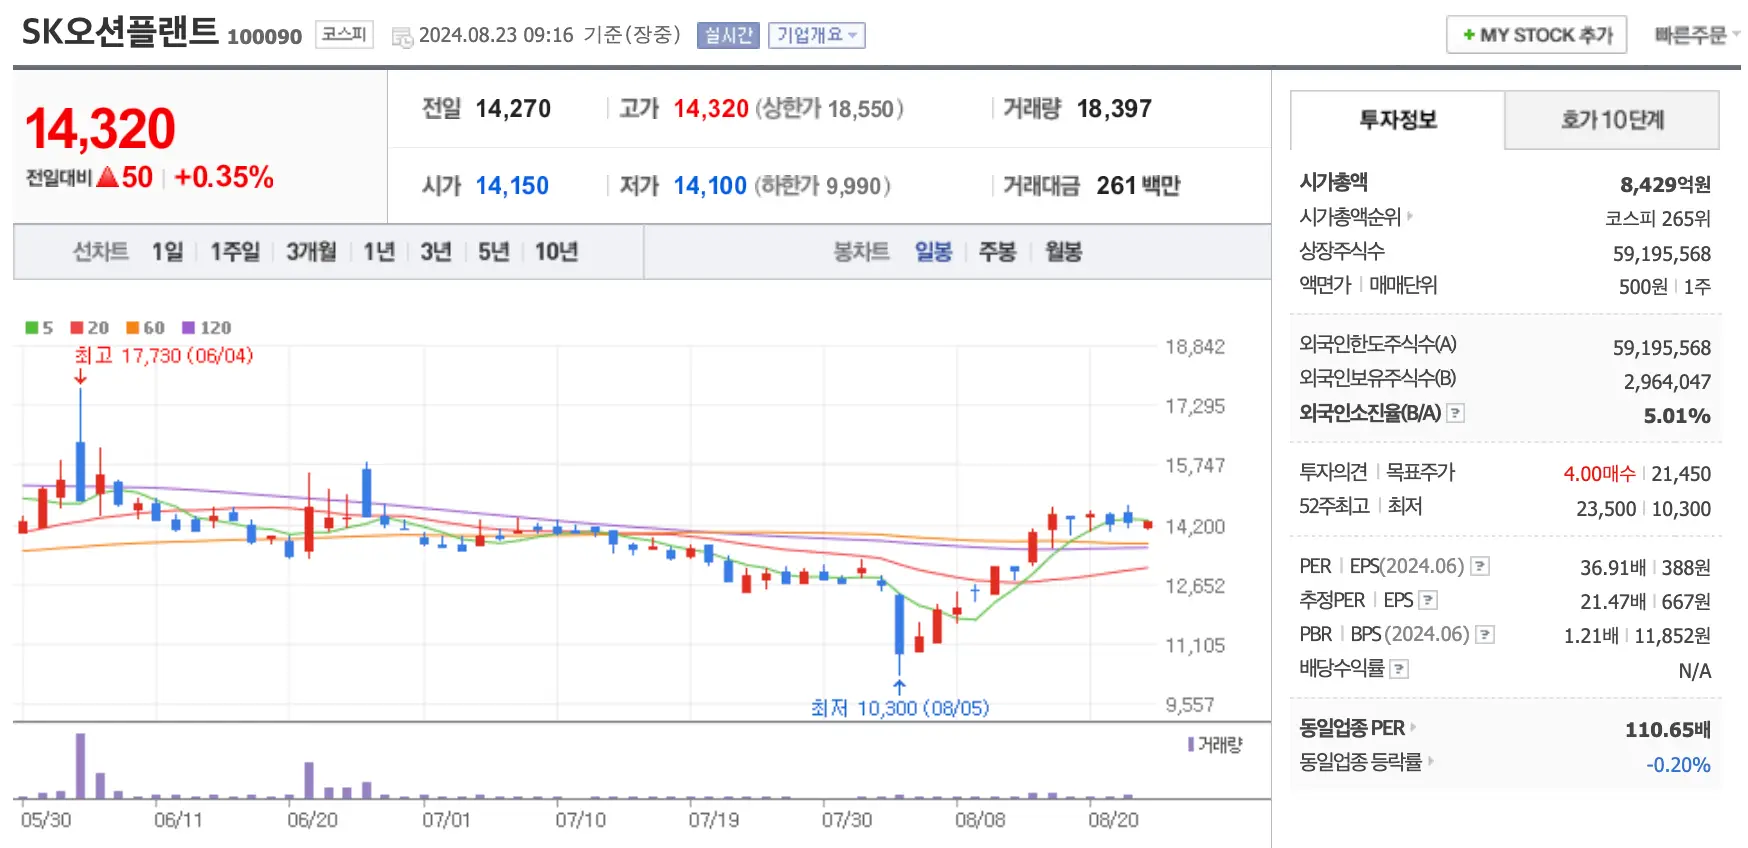Click the stock code 100090

(x=264, y=37)
